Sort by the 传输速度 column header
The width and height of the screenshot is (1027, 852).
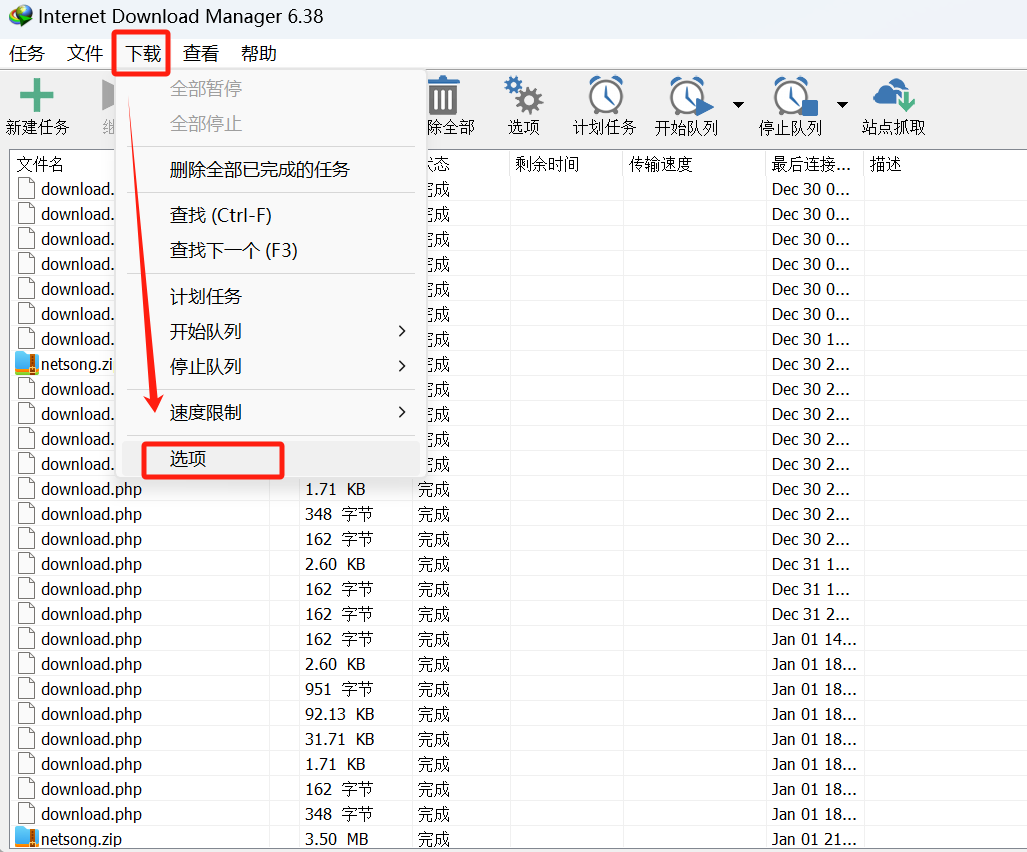point(660,164)
